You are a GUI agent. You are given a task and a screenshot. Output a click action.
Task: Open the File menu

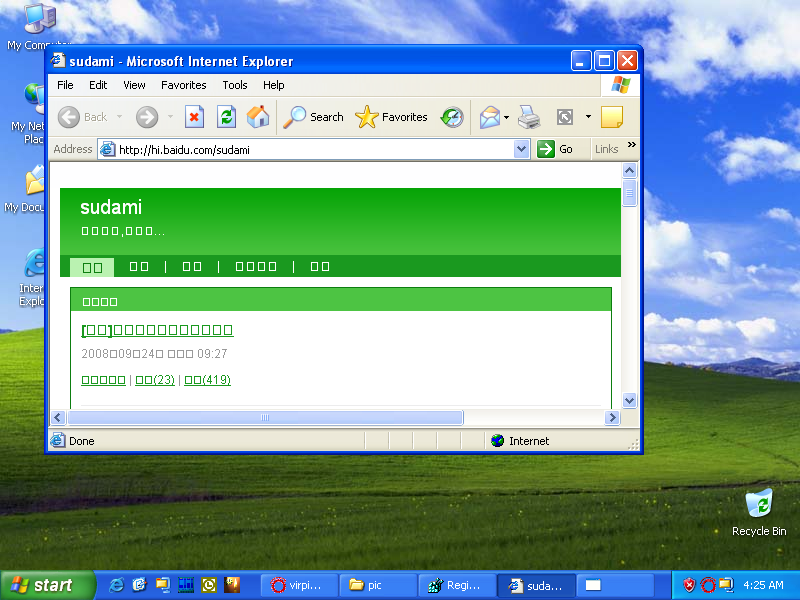pyautogui.click(x=65, y=85)
